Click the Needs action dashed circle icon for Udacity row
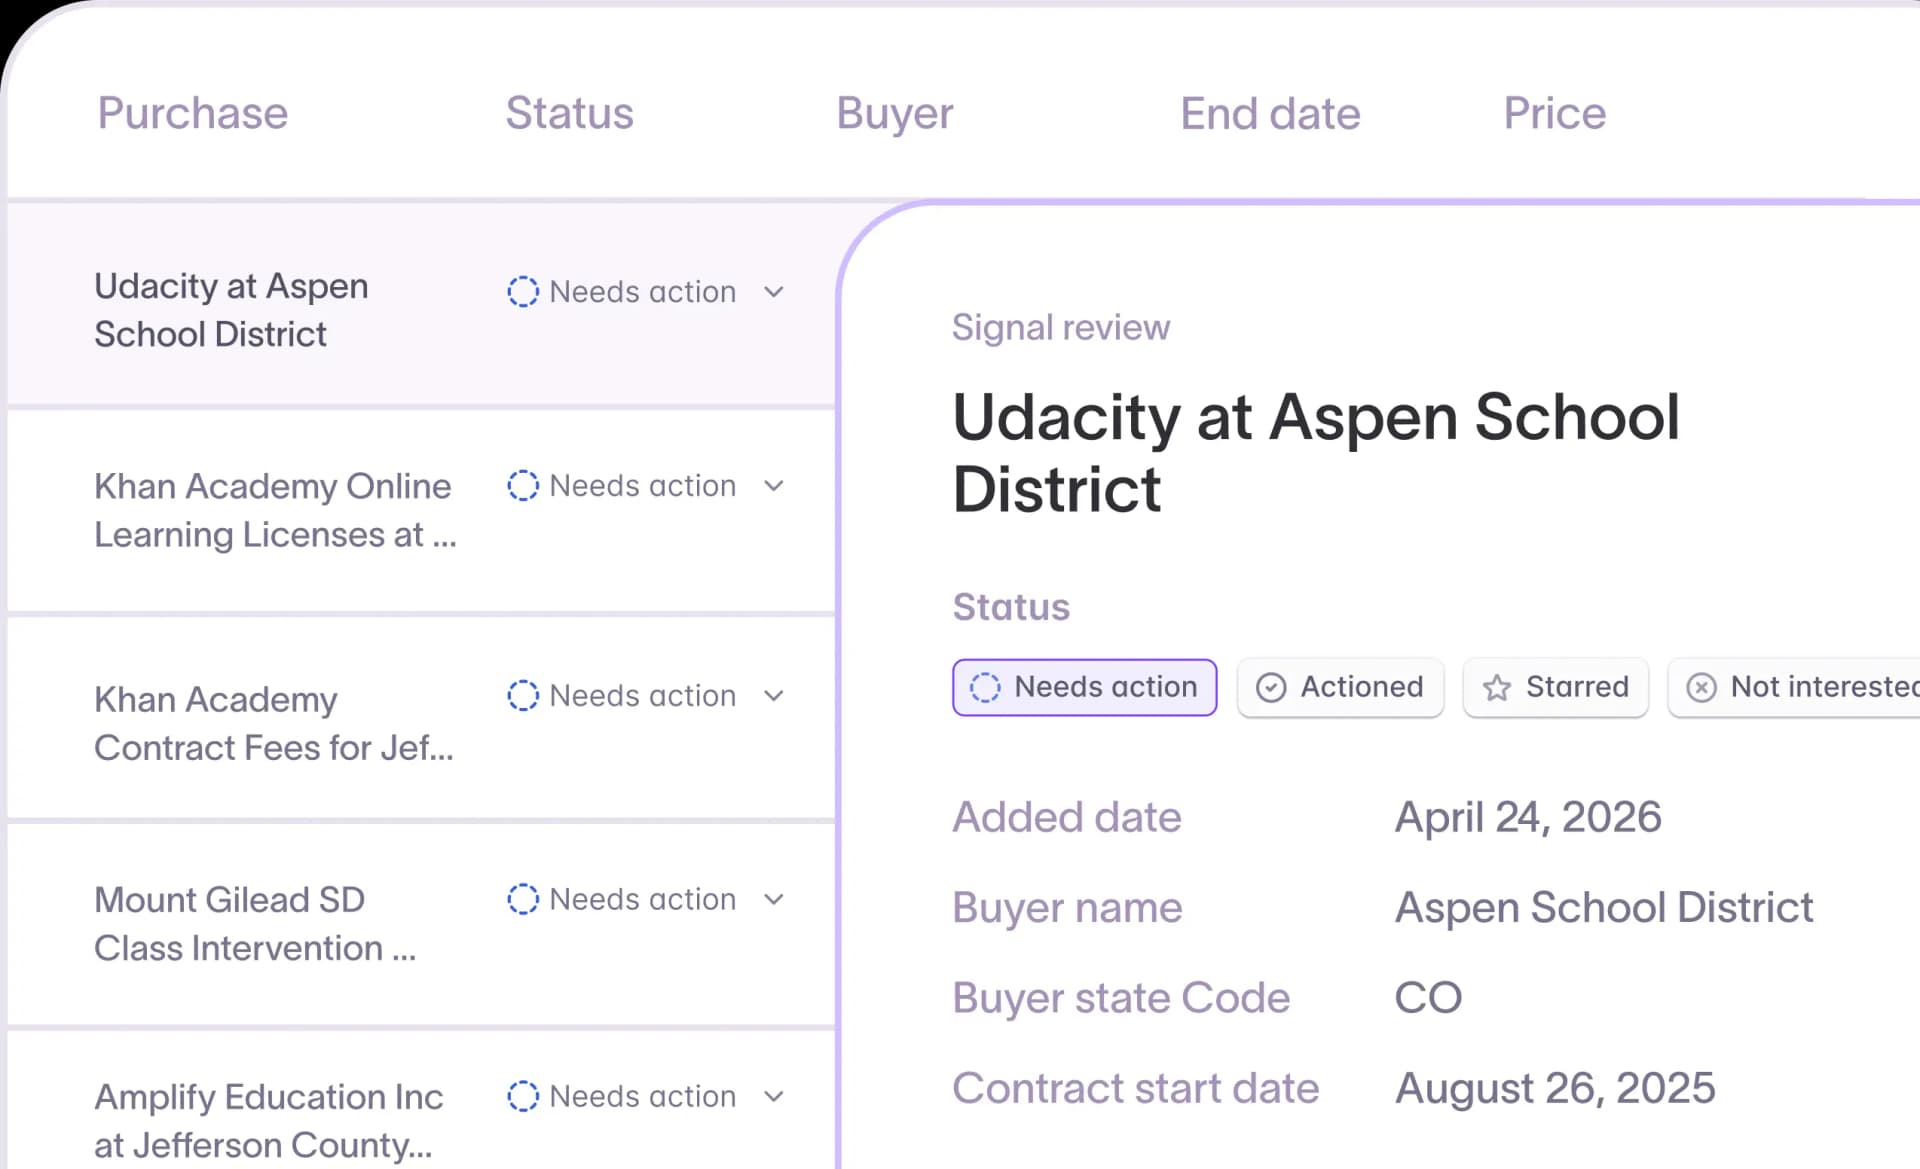 522,291
